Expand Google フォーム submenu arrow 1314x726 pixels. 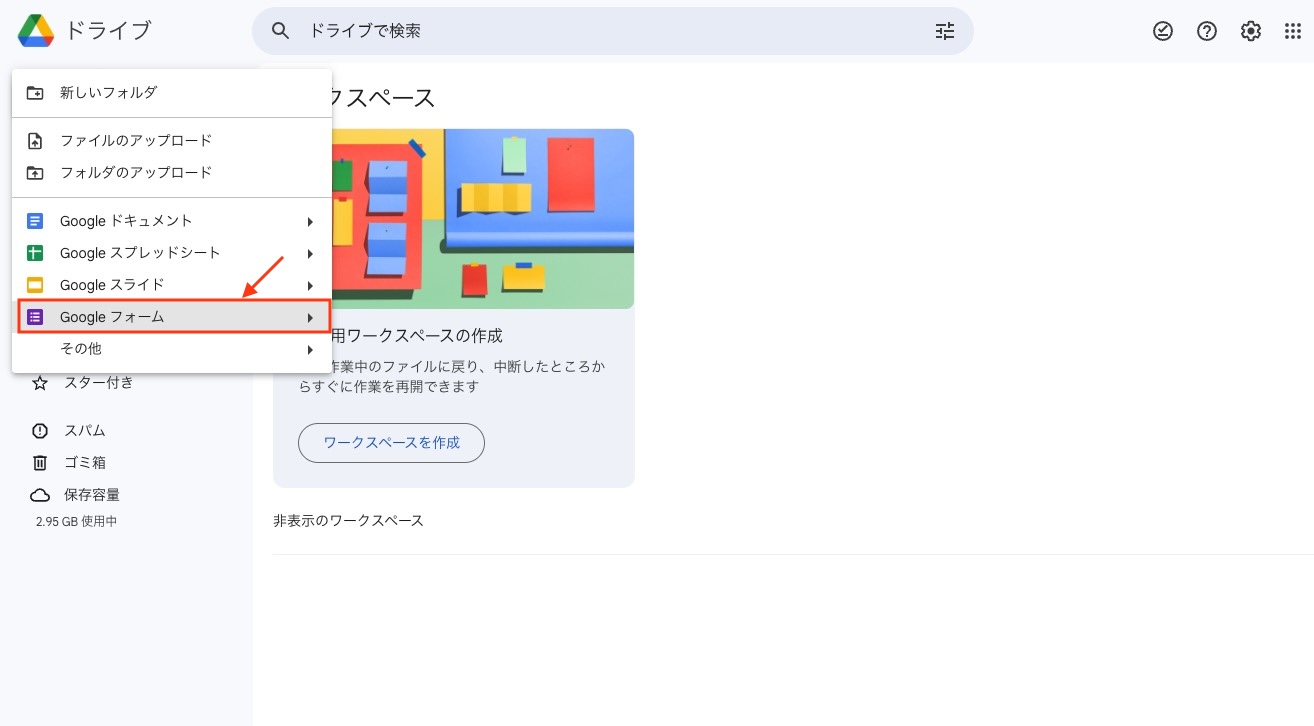point(310,317)
